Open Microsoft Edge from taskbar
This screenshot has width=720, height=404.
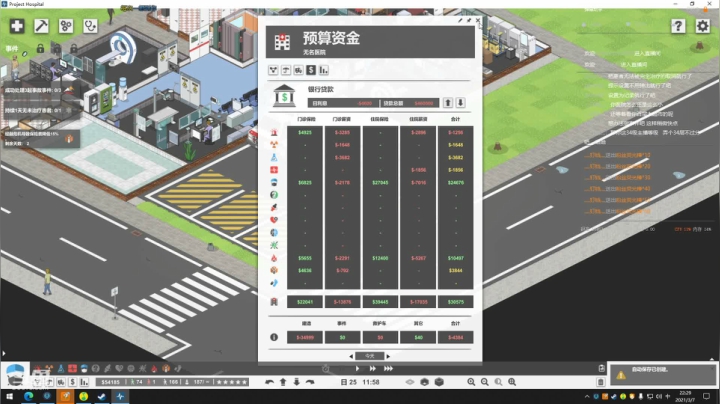coord(28,396)
